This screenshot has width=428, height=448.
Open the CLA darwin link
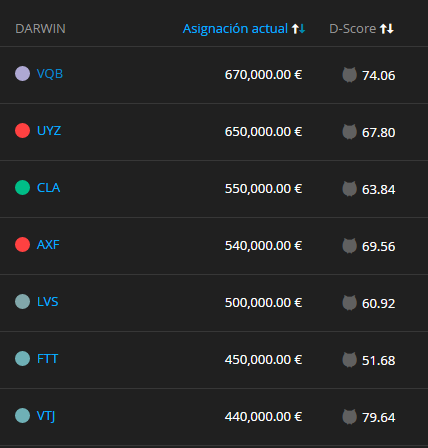pyautogui.click(x=48, y=188)
